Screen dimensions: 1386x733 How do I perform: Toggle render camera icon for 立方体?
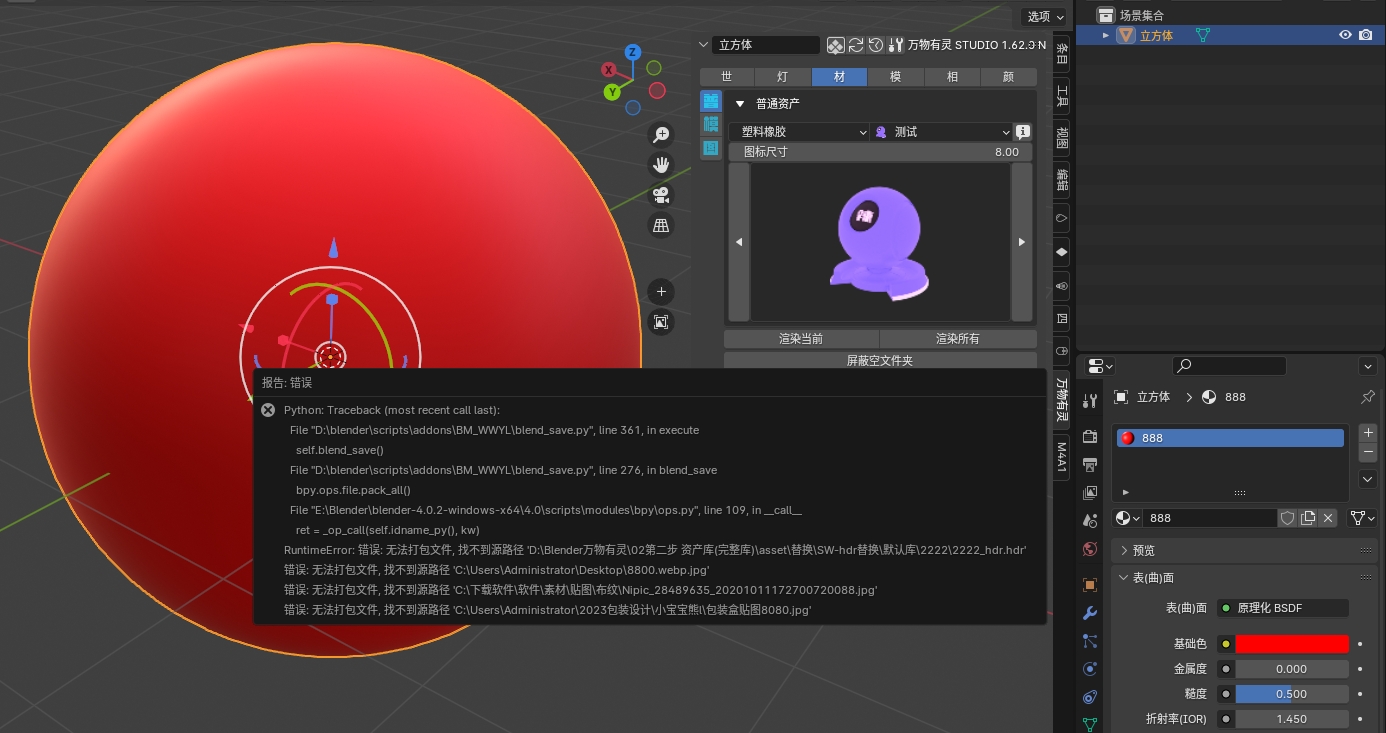1366,35
